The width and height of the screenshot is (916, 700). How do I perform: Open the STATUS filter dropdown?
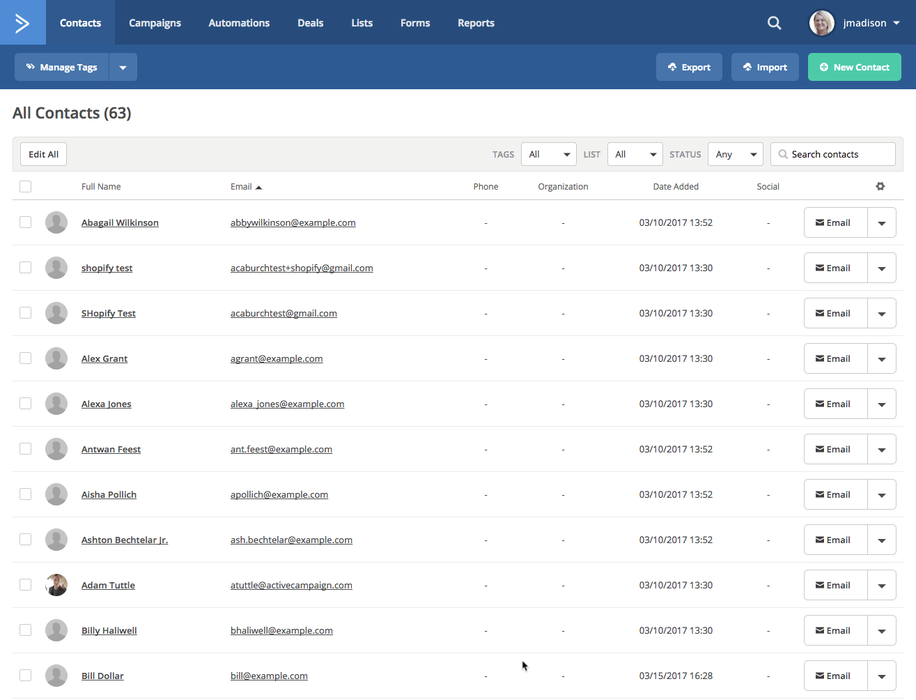click(x=735, y=154)
